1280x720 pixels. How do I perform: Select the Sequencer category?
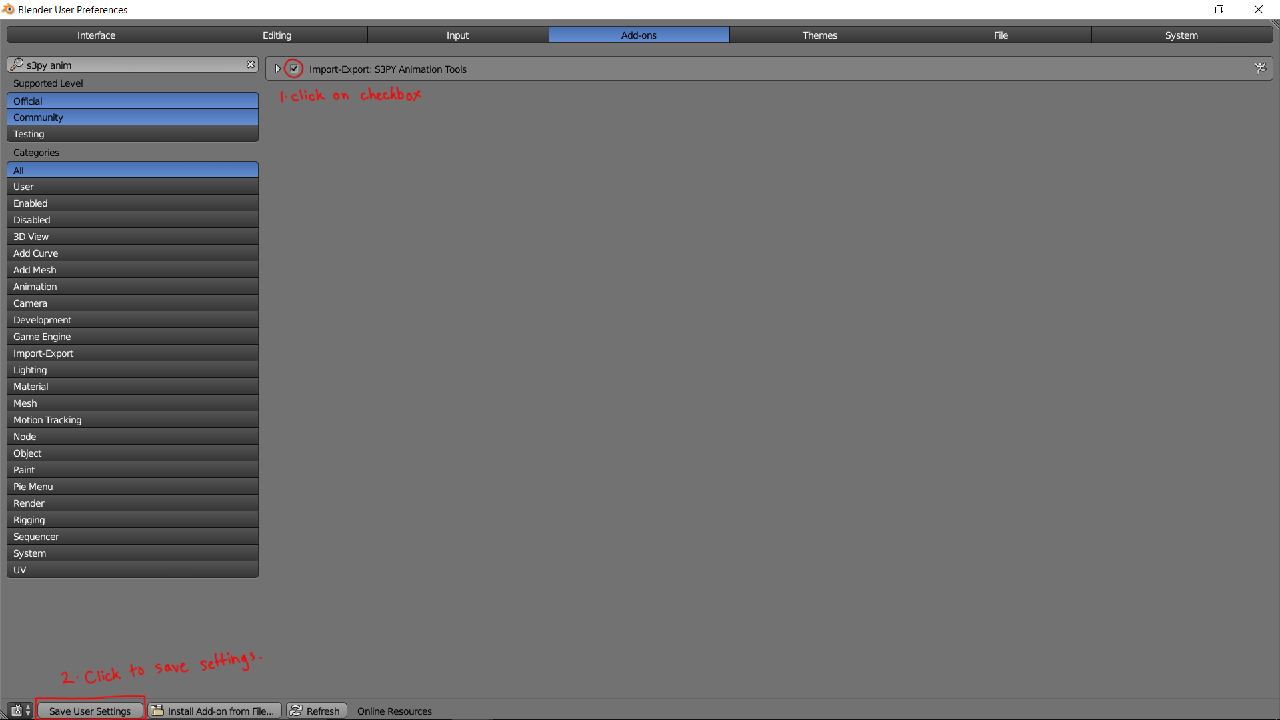(x=133, y=537)
